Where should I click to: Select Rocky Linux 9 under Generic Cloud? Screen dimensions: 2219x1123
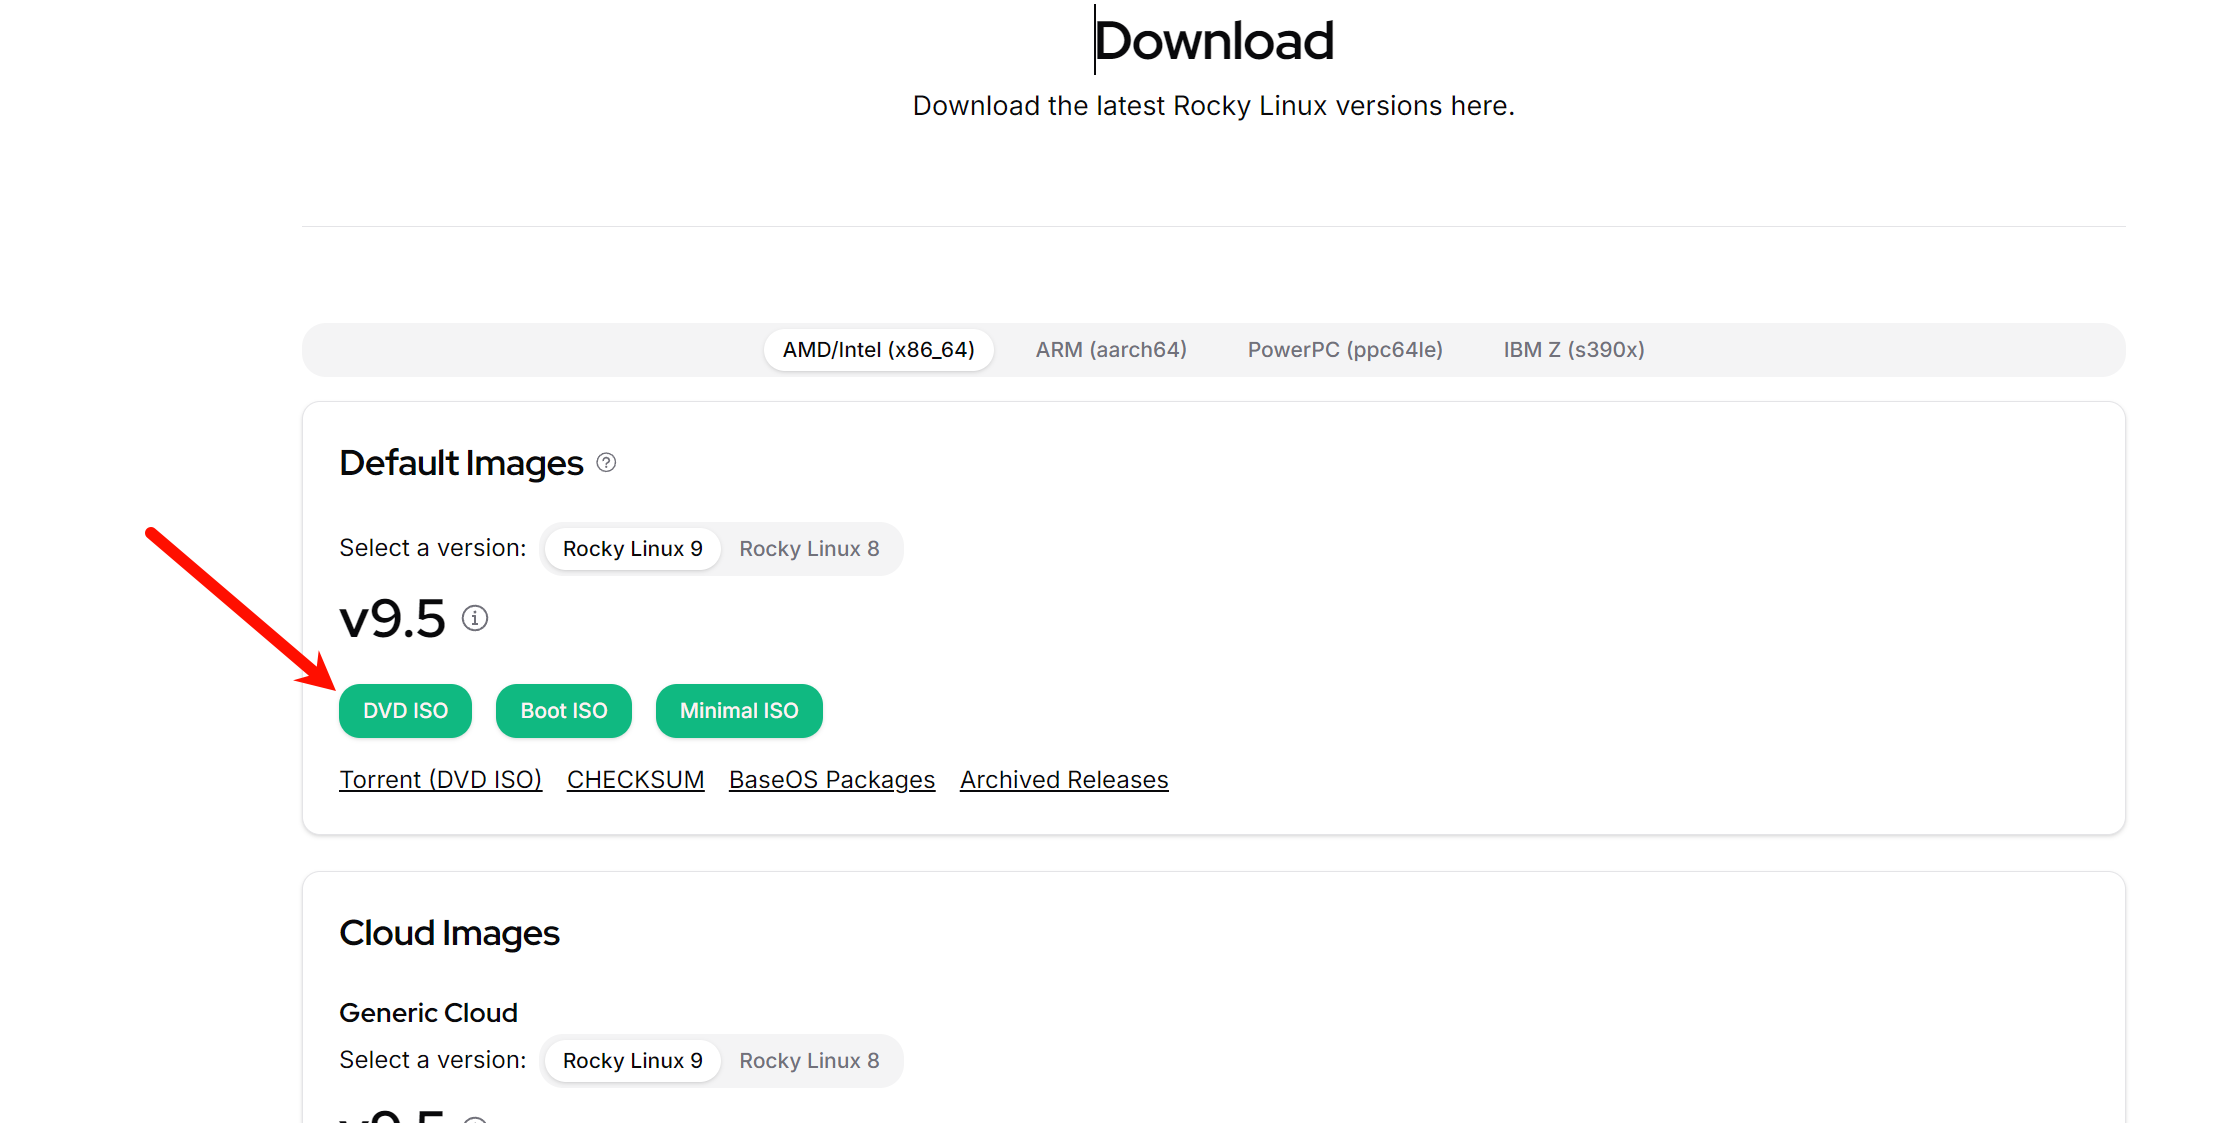click(632, 1061)
